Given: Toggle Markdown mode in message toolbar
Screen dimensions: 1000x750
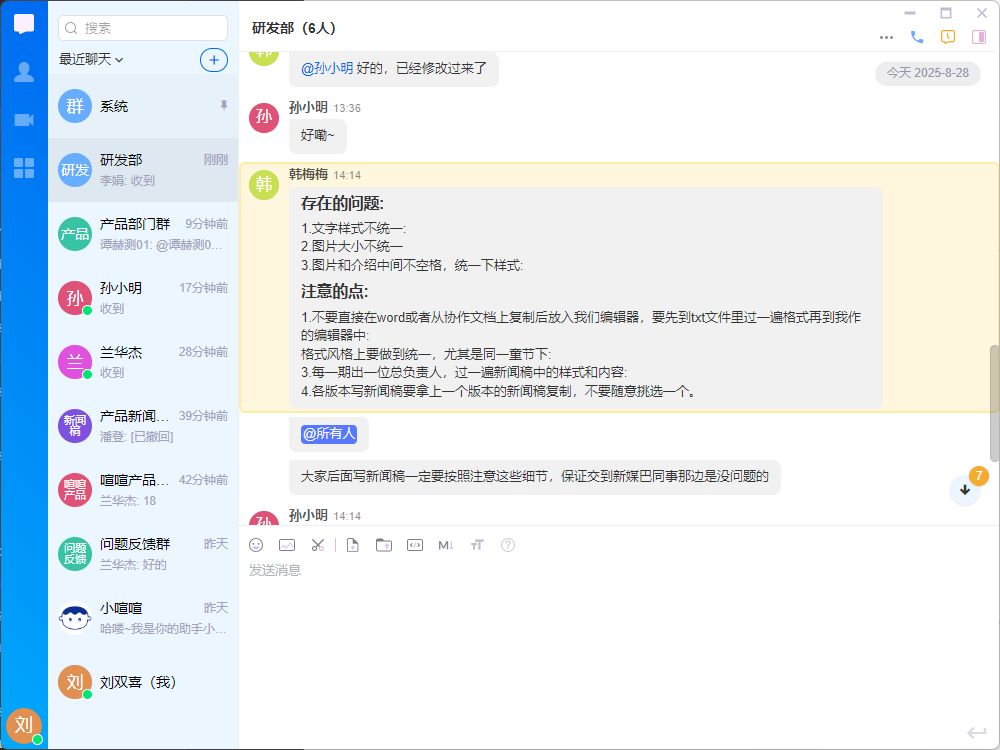Looking at the screenshot, I should point(446,545).
